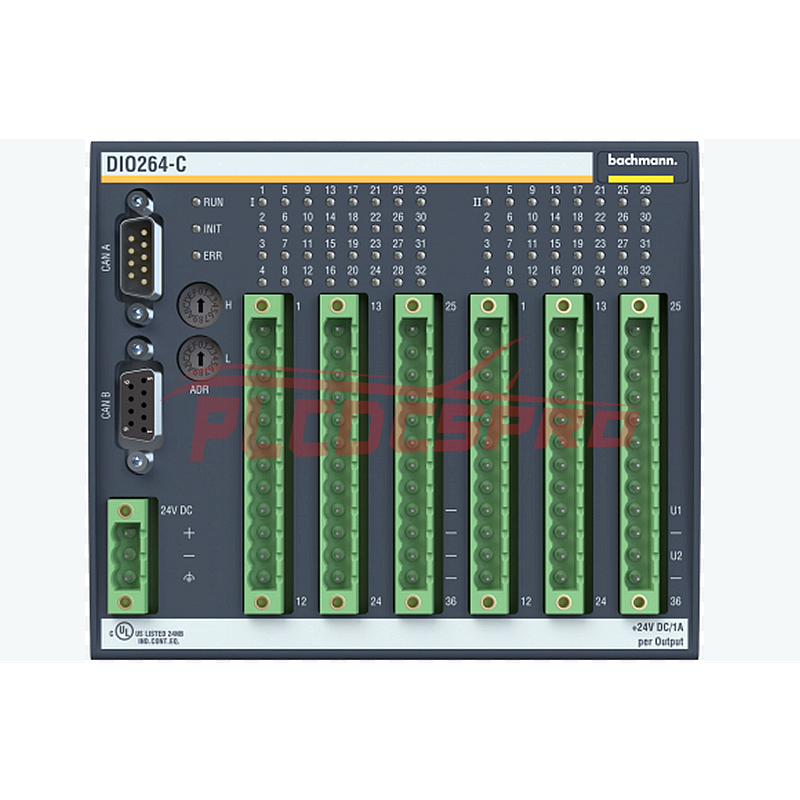This screenshot has width=800, height=800.
Task: Click the ADR label below the rotary switches
Action: click(x=199, y=388)
